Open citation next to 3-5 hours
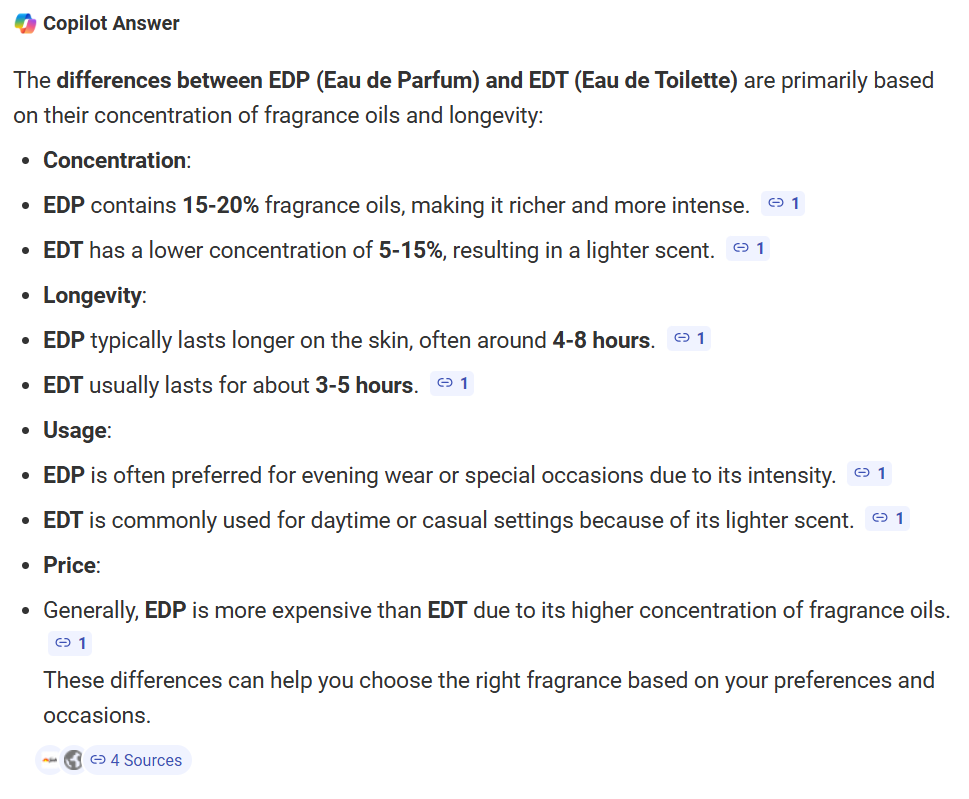 point(452,384)
